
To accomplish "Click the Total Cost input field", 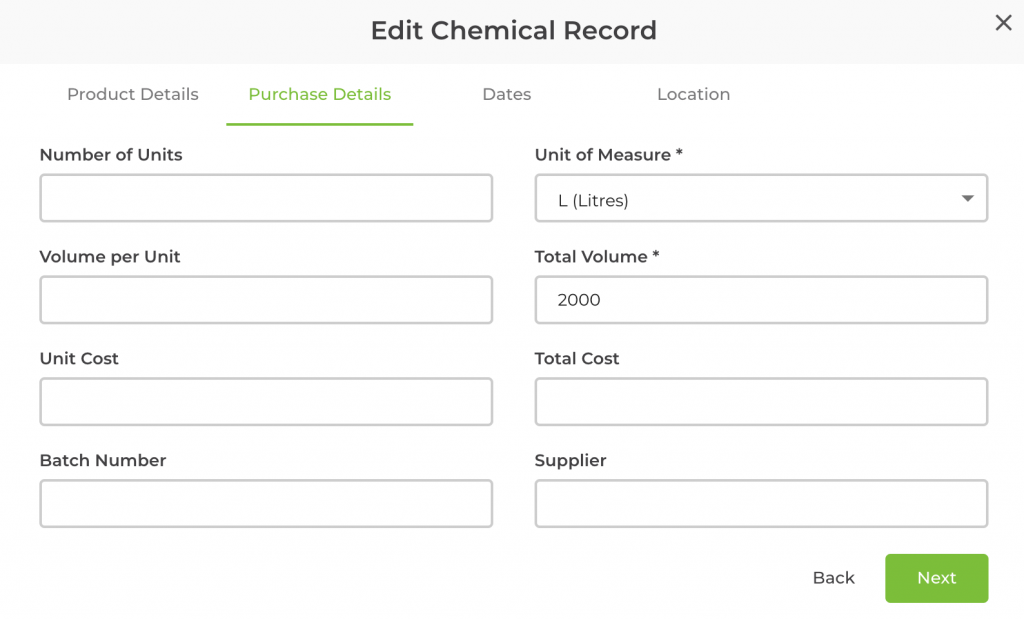I will (761, 402).
